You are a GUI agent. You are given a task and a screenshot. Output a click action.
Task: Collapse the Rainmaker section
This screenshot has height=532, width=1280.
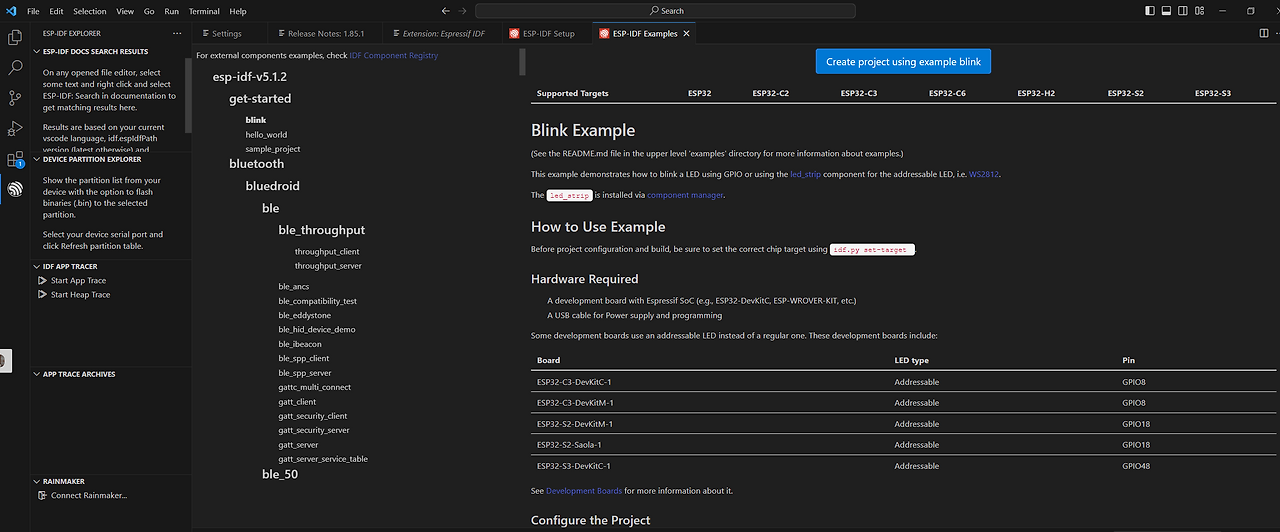point(36,481)
